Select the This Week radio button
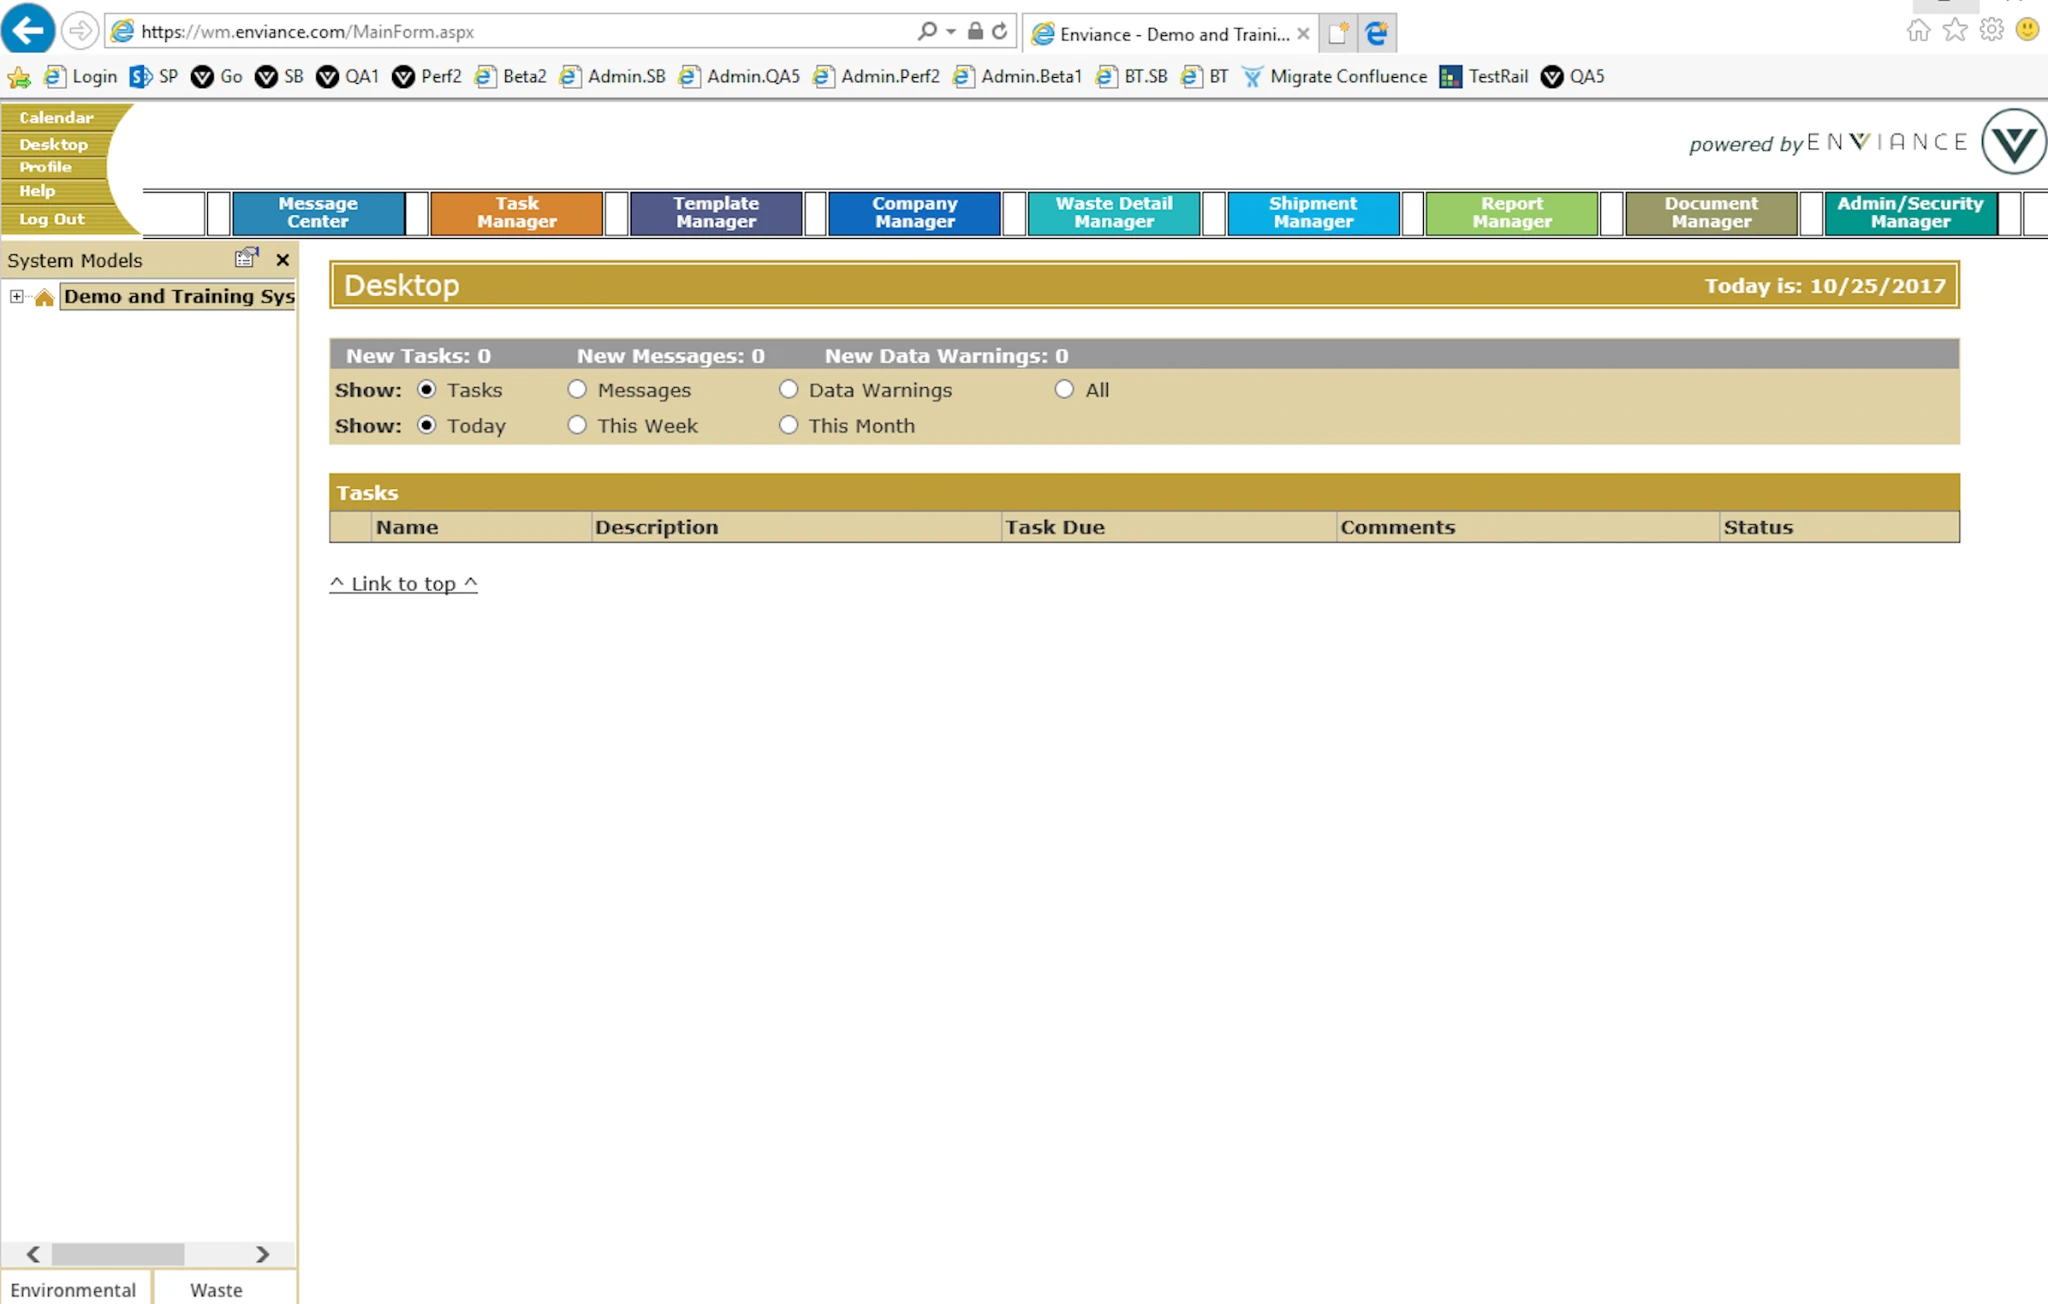This screenshot has width=2048, height=1304. (x=577, y=425)
